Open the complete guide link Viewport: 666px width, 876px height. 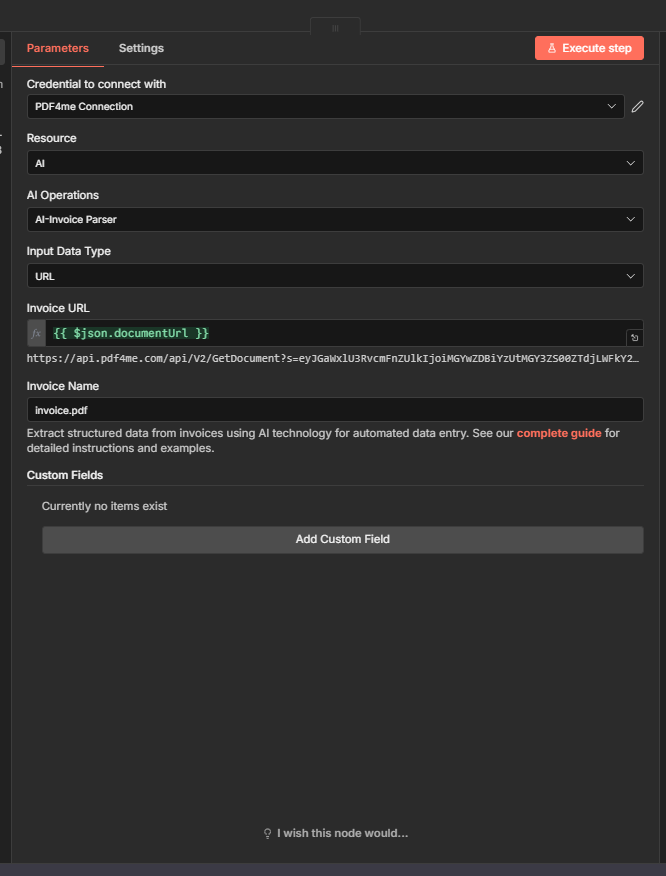(559, 433)
